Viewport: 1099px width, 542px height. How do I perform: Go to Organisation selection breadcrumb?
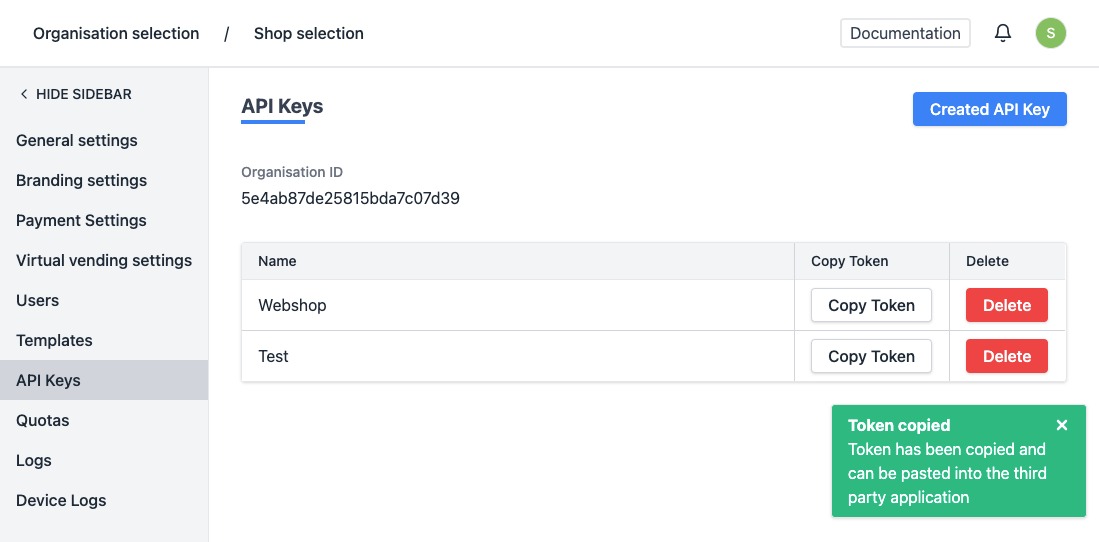click(116, 33)
